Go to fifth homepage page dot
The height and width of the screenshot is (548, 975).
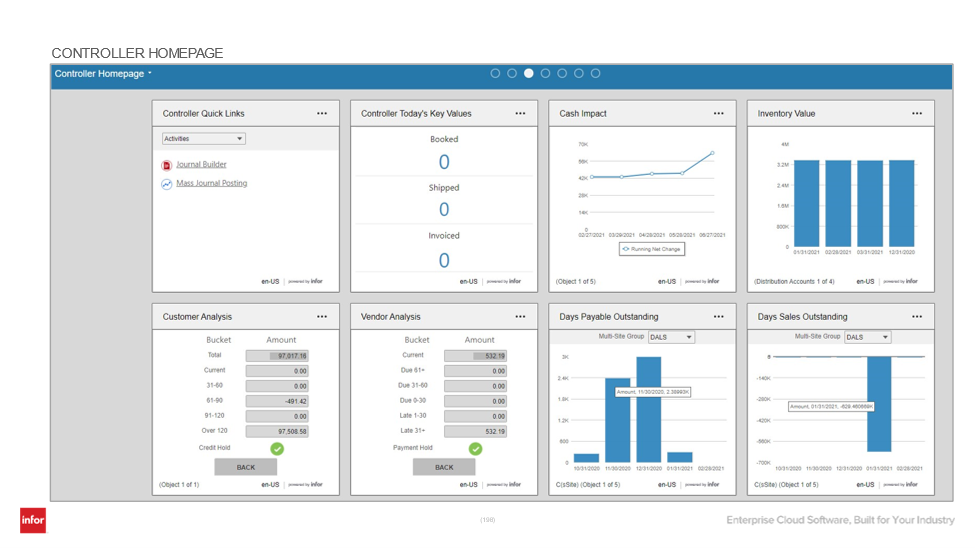(562, 73)
